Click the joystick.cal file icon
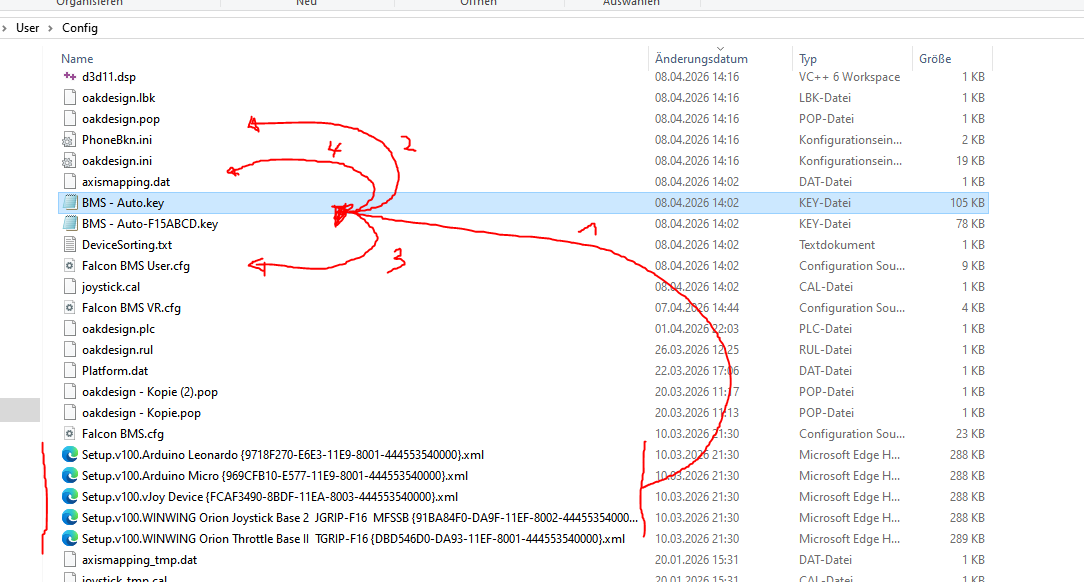 (x=69, y=286)
